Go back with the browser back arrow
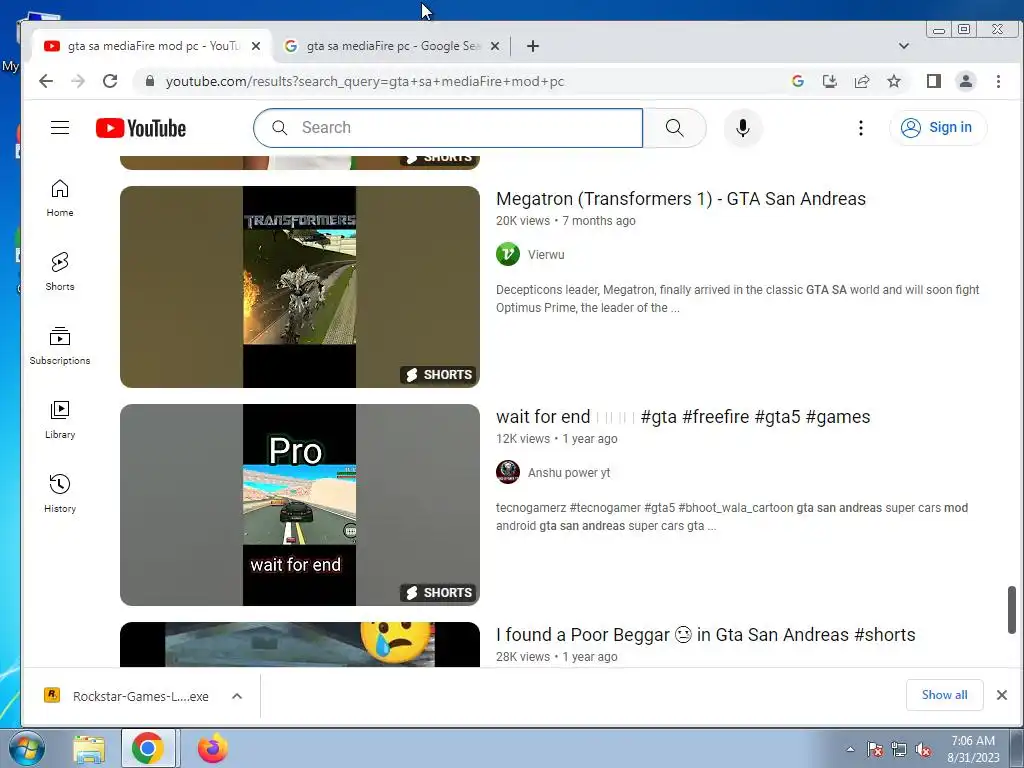The height and width of the screenshot is (768, 1024). pyautogui.click(x=46, y=81)
